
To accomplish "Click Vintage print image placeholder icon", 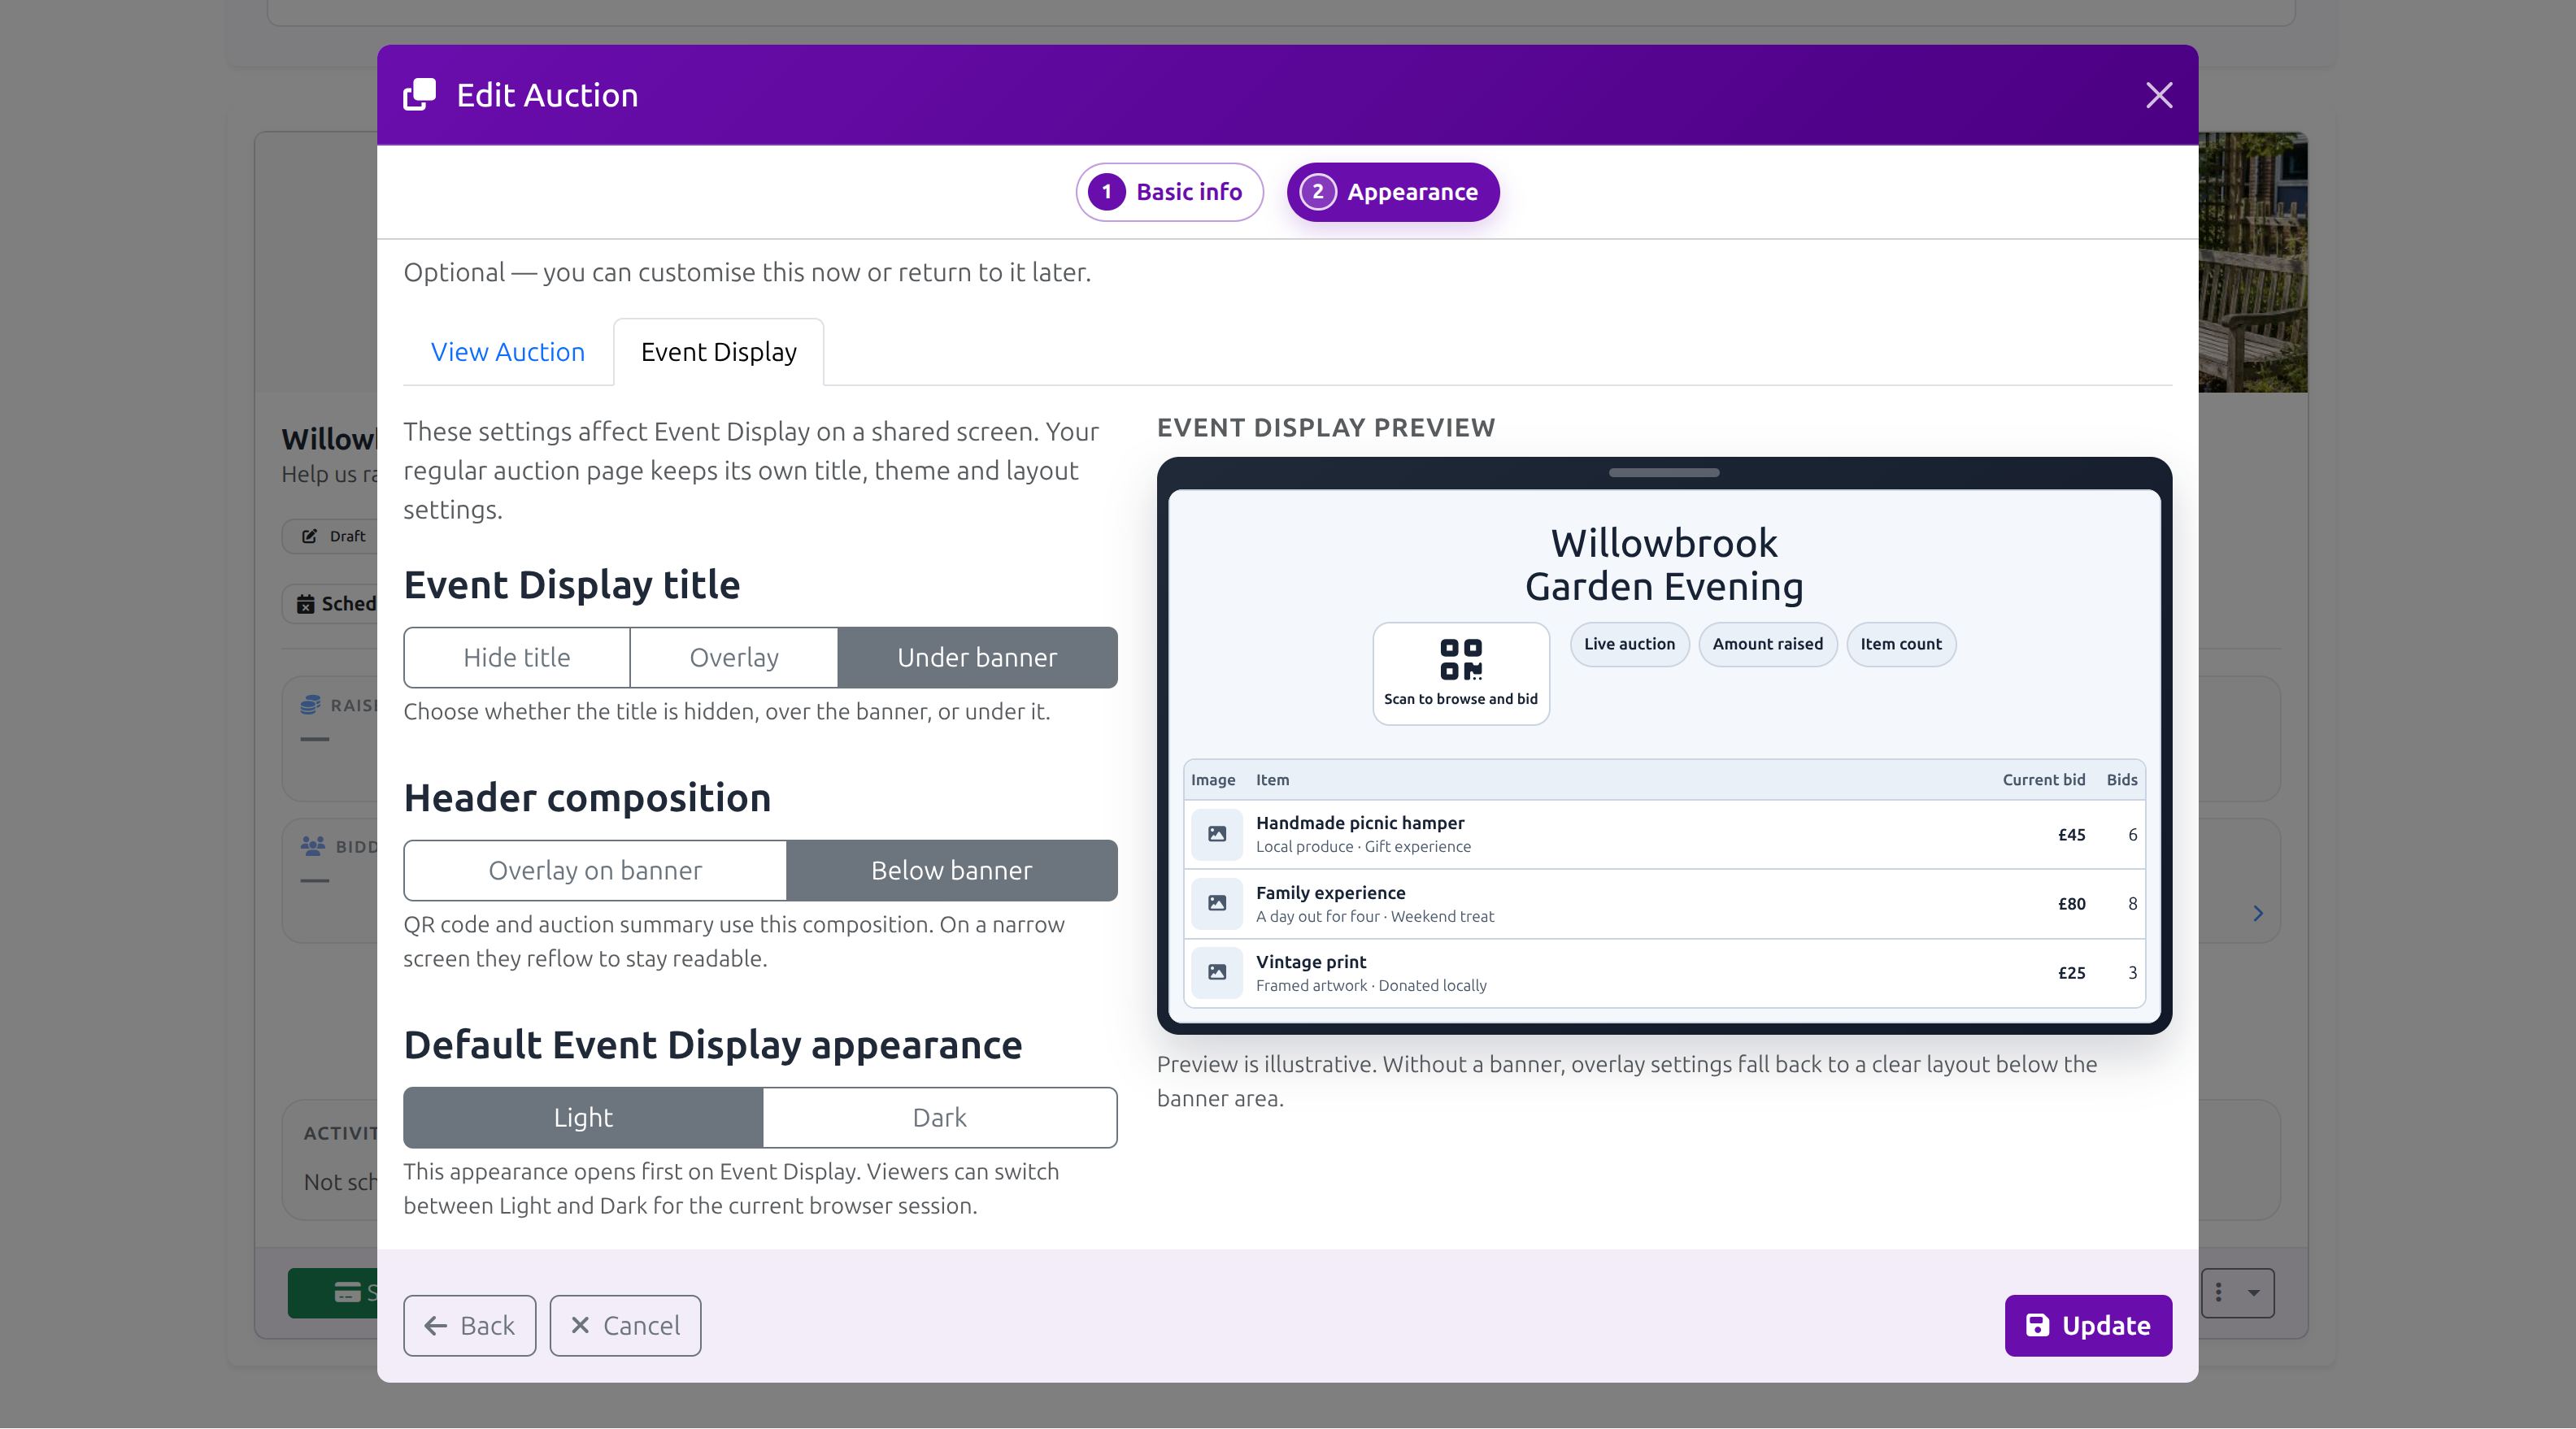I will 1217,972.
